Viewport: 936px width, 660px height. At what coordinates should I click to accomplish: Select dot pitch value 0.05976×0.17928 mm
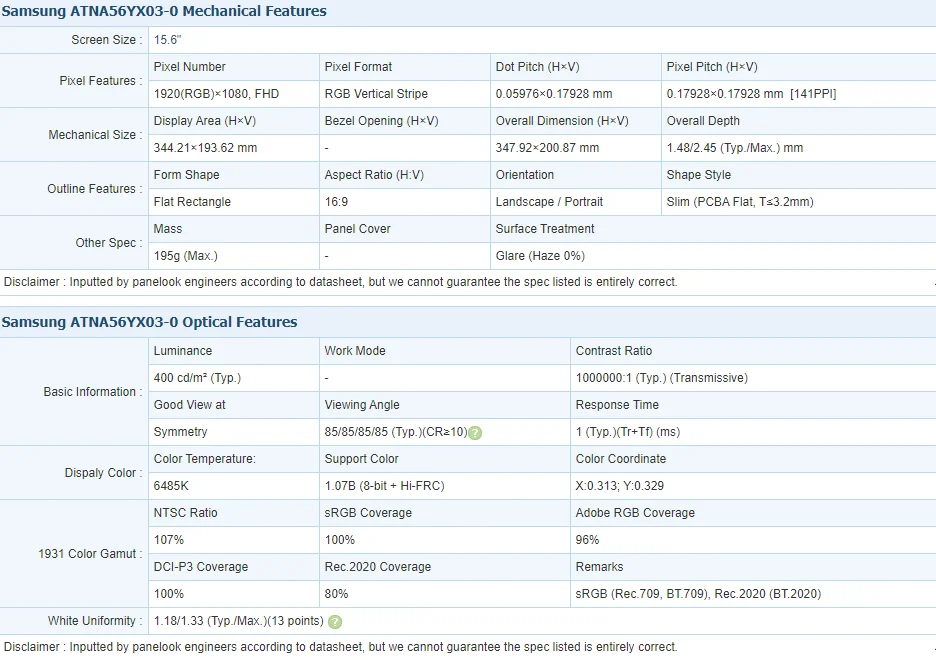(553, 94)
